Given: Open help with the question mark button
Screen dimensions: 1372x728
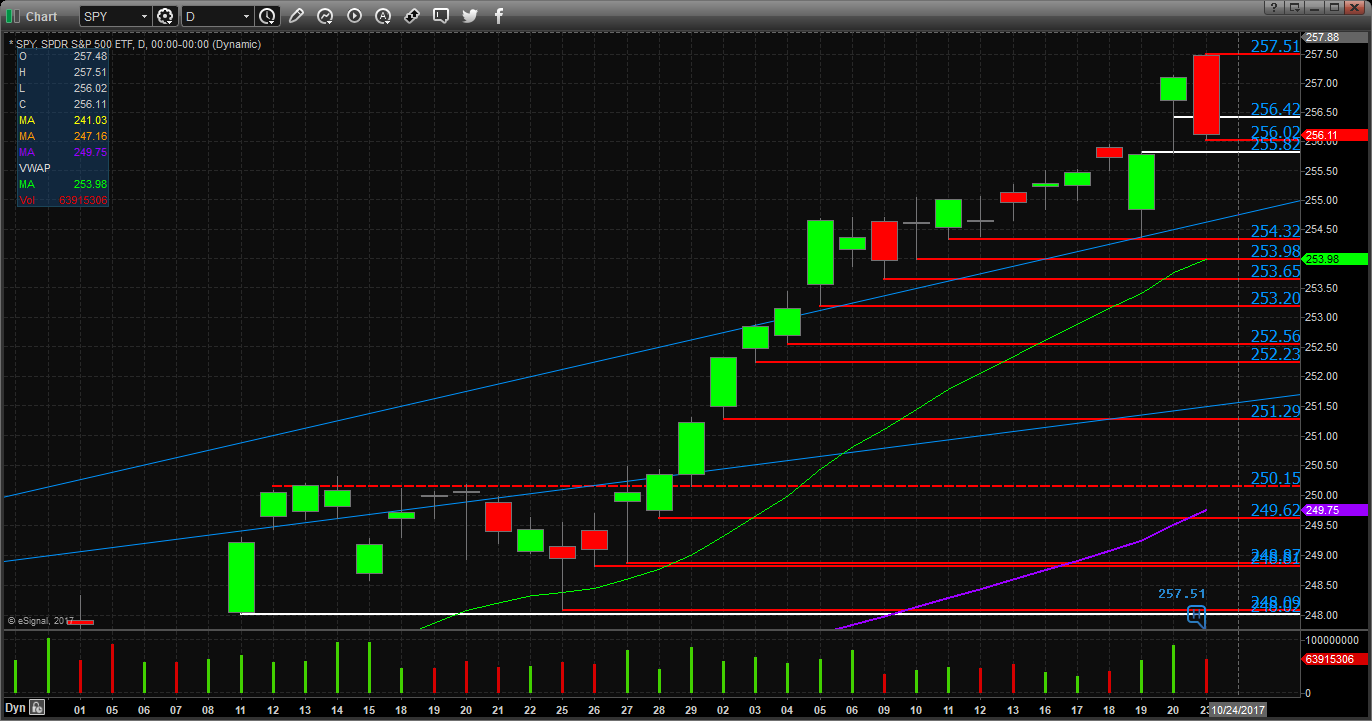Looking at the screenshot, I should (x=1274, y=7).
